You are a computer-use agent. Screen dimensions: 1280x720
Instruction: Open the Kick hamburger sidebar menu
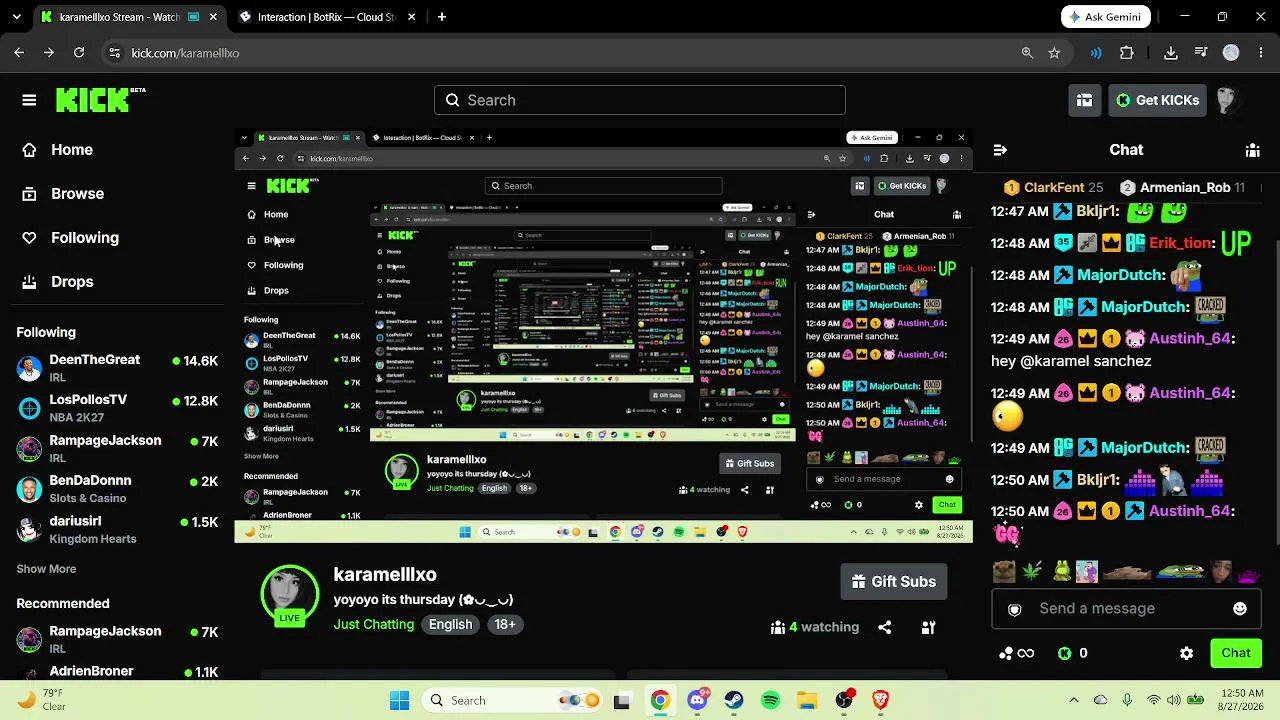(x=29, y=100)
